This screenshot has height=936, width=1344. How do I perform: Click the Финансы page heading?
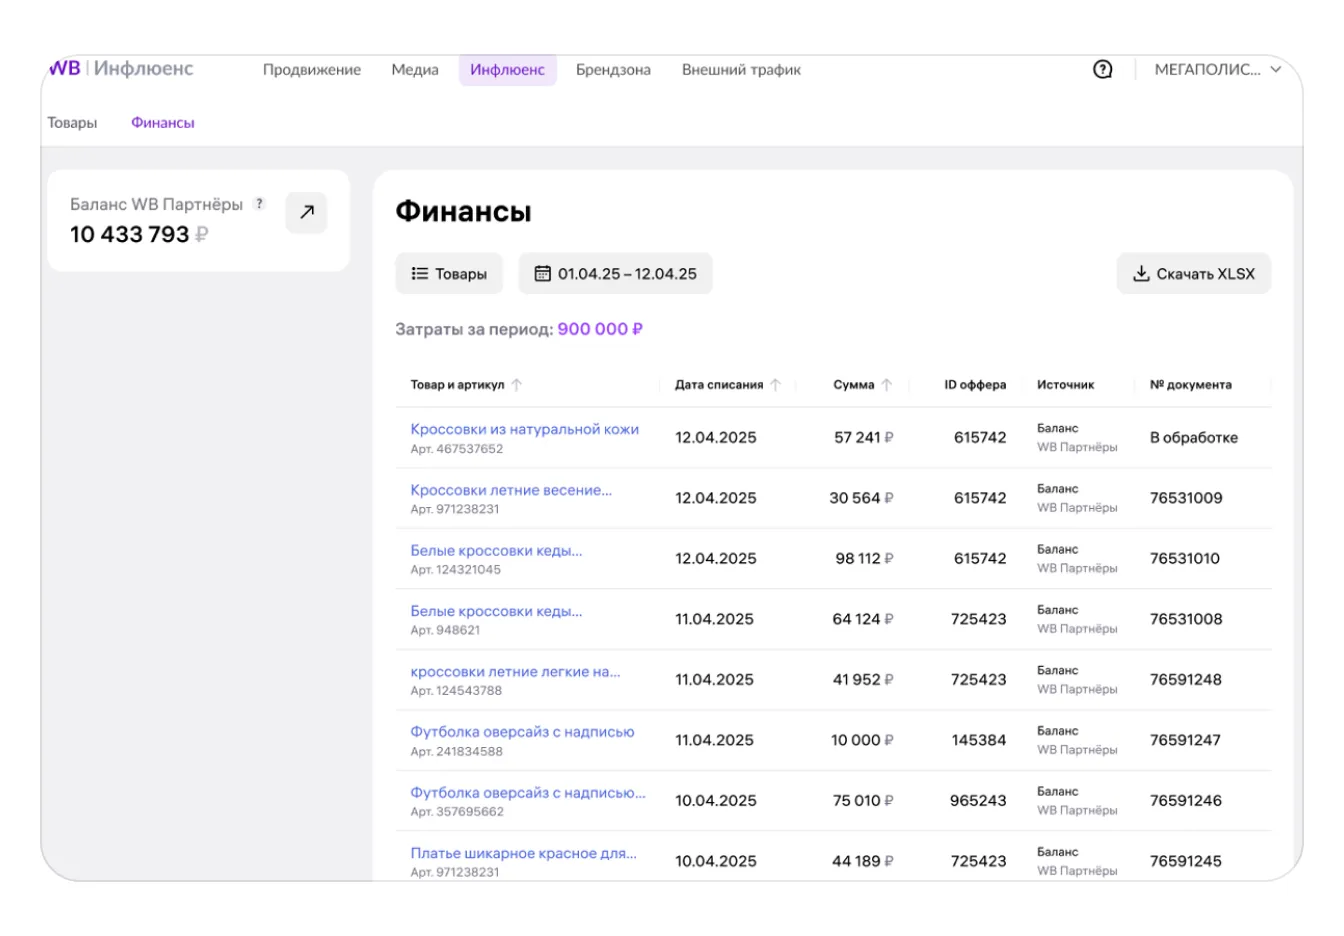pyautogui.click(x=463, y=211)
